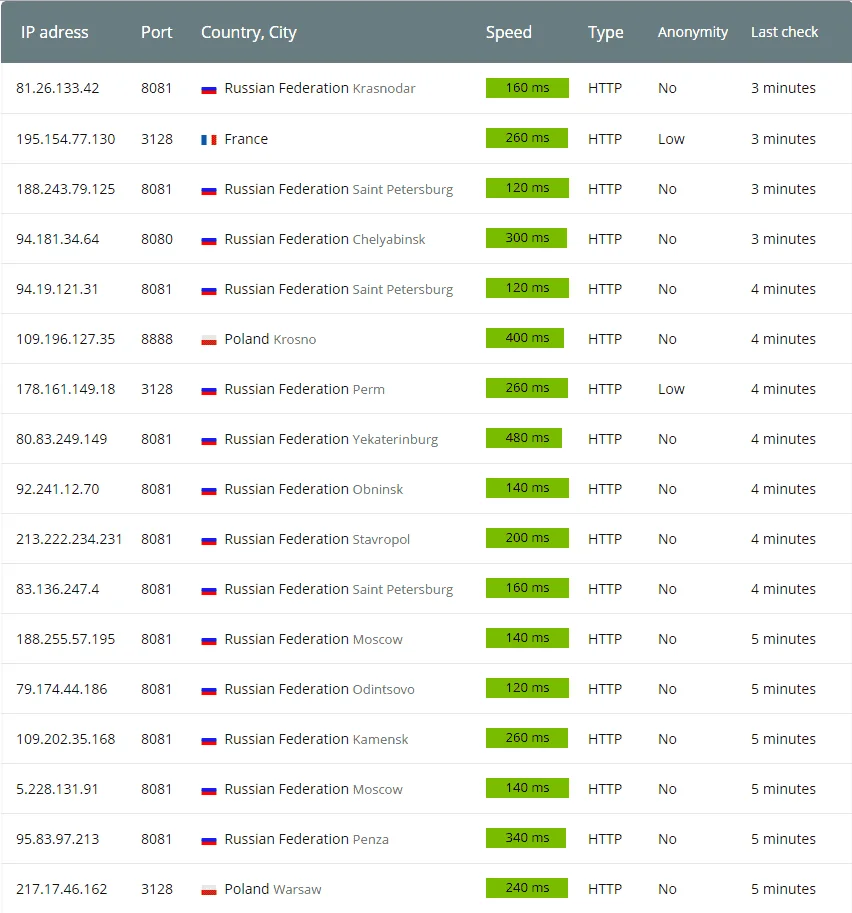Click the Poland flag beside Warsaw
852x913 pixels.
(208, 890)
